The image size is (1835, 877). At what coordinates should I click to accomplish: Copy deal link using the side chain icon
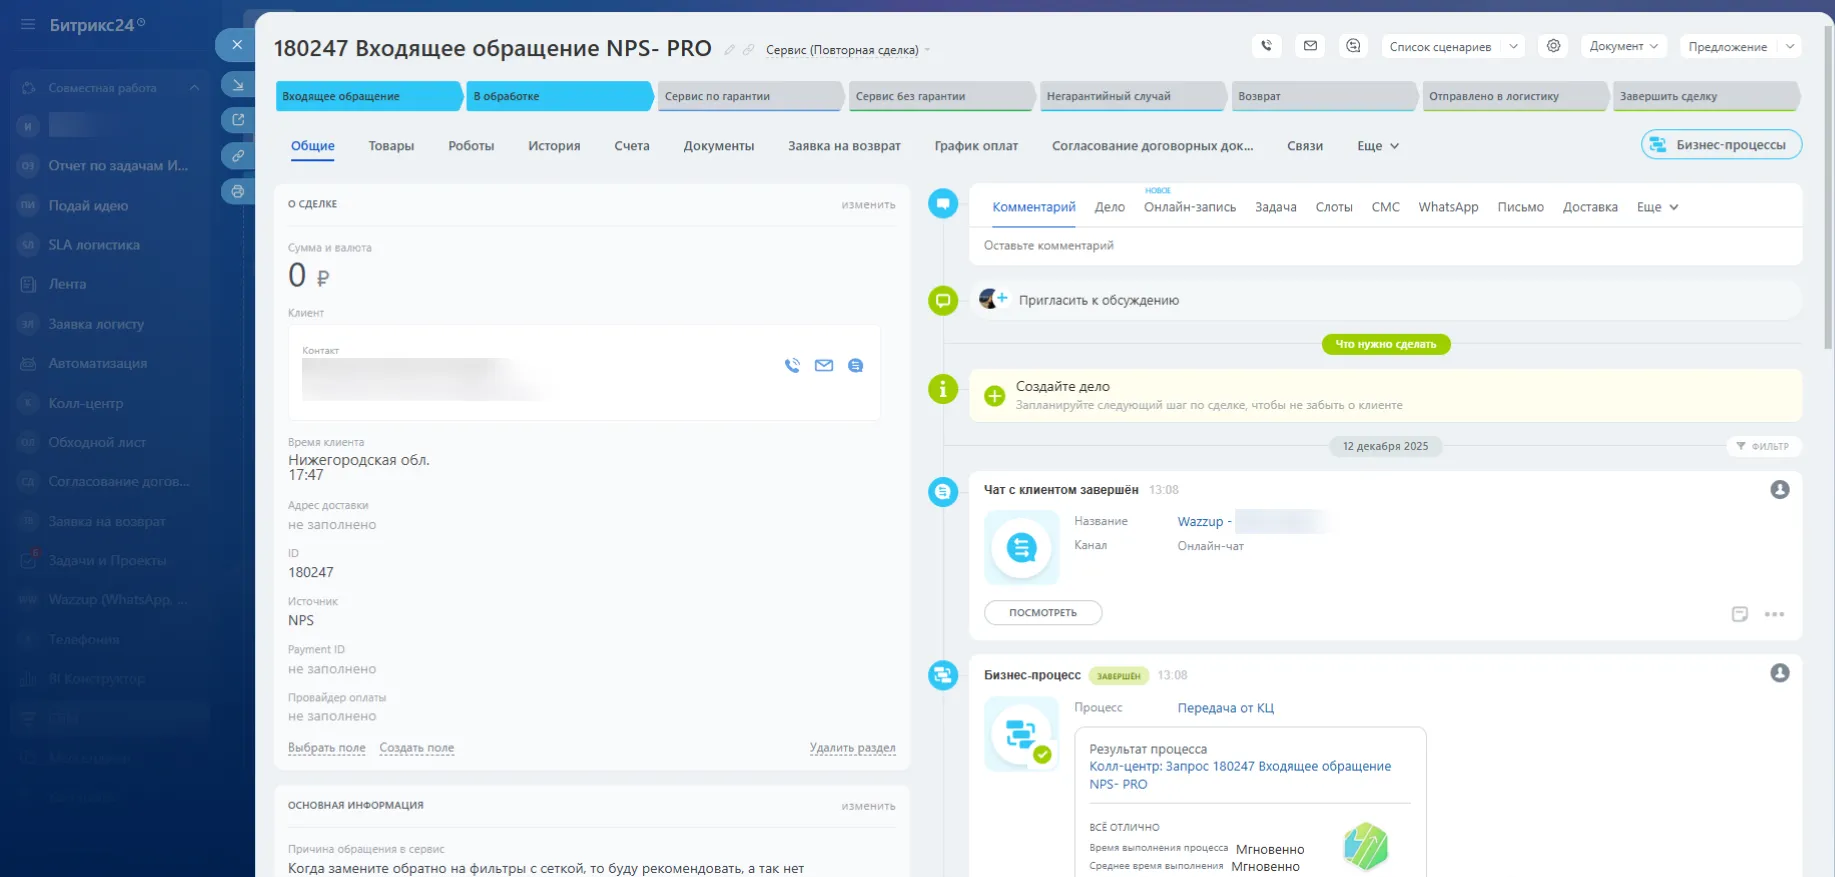click(238, 156)
